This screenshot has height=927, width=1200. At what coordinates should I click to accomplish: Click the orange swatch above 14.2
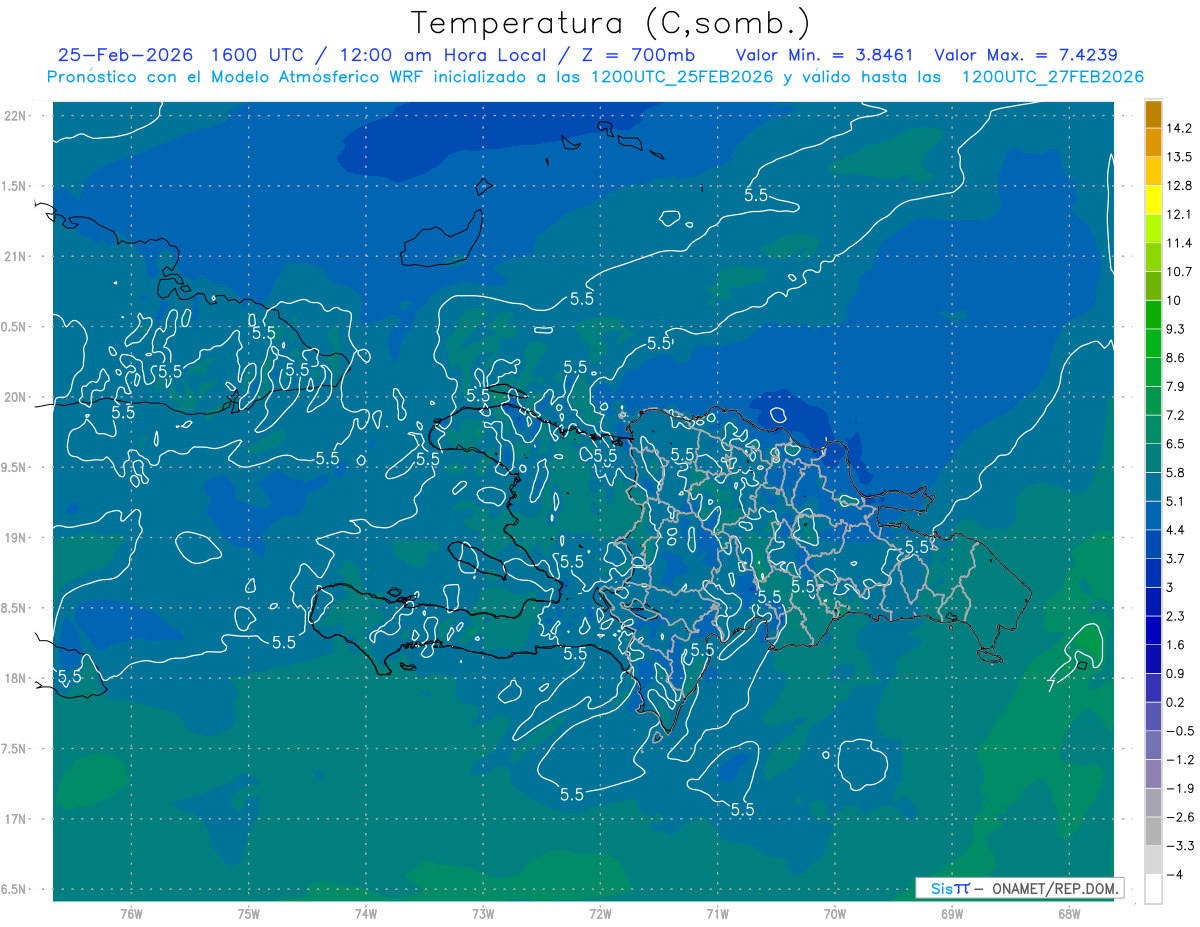click(x=1153, y=114)
